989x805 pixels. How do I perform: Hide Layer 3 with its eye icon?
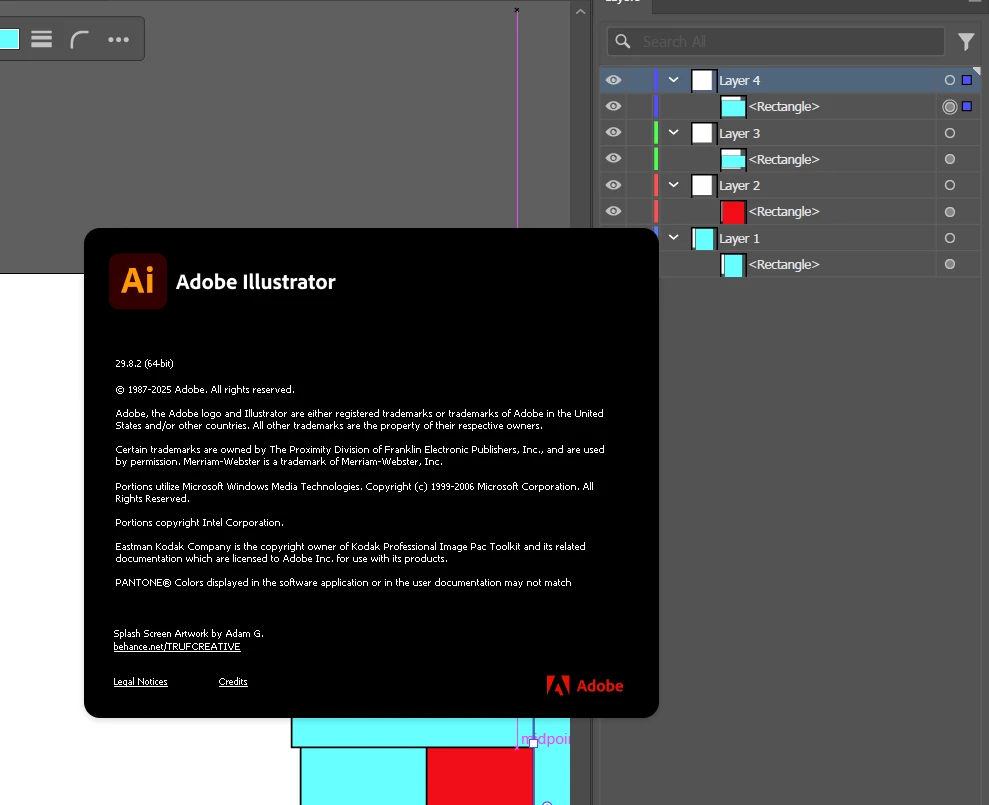click(x=613, y=132)
